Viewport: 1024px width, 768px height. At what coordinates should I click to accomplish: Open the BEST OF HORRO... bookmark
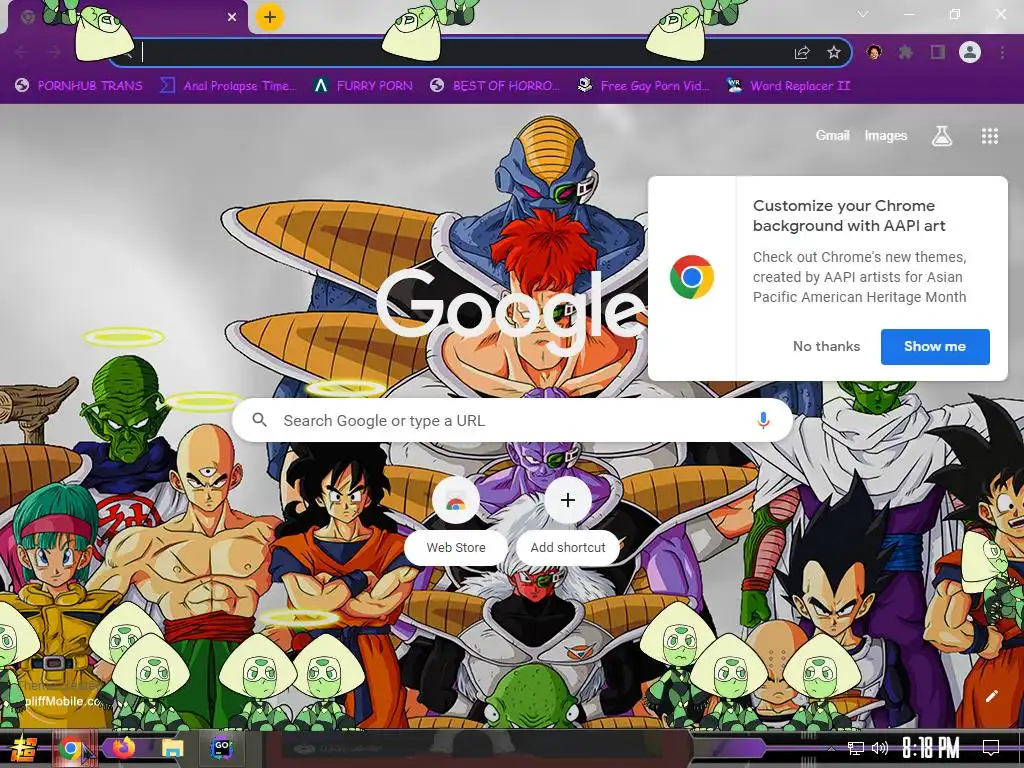click(495, 86)
